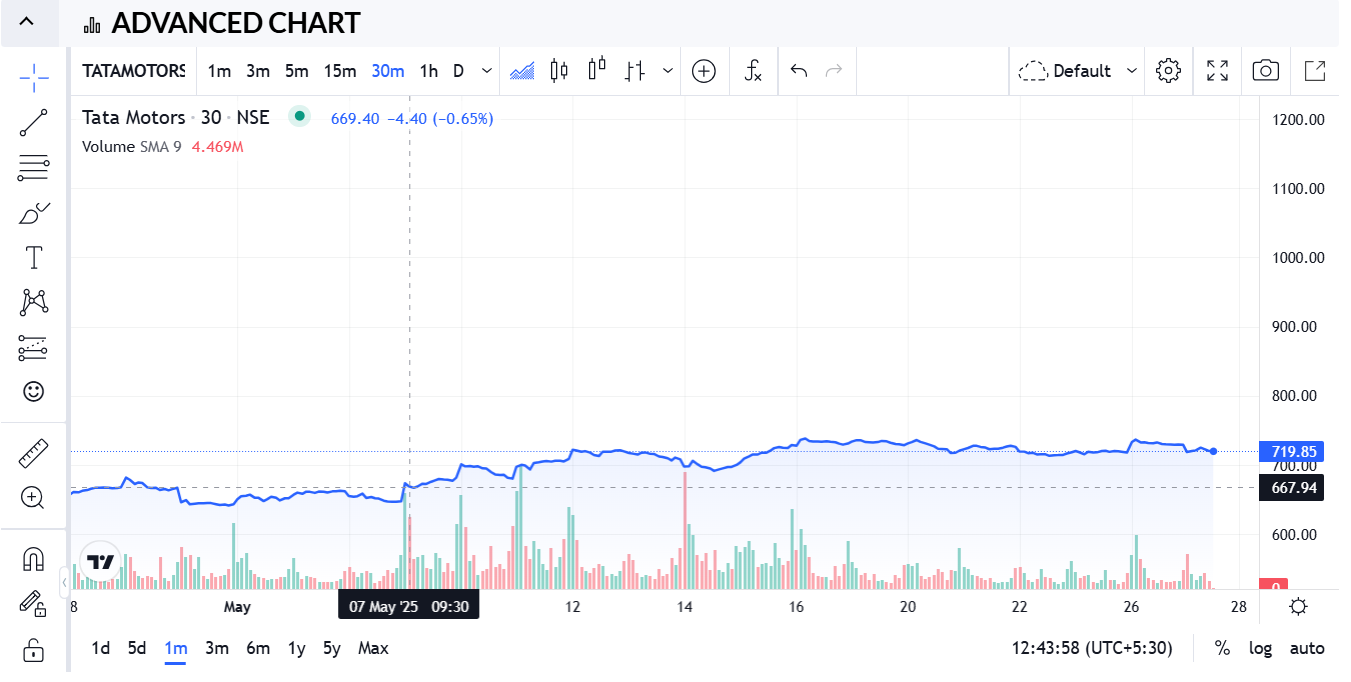Open the Fibonacci retracement tools
Screen dimensions: 1351x682
click(x=33, y=168)
